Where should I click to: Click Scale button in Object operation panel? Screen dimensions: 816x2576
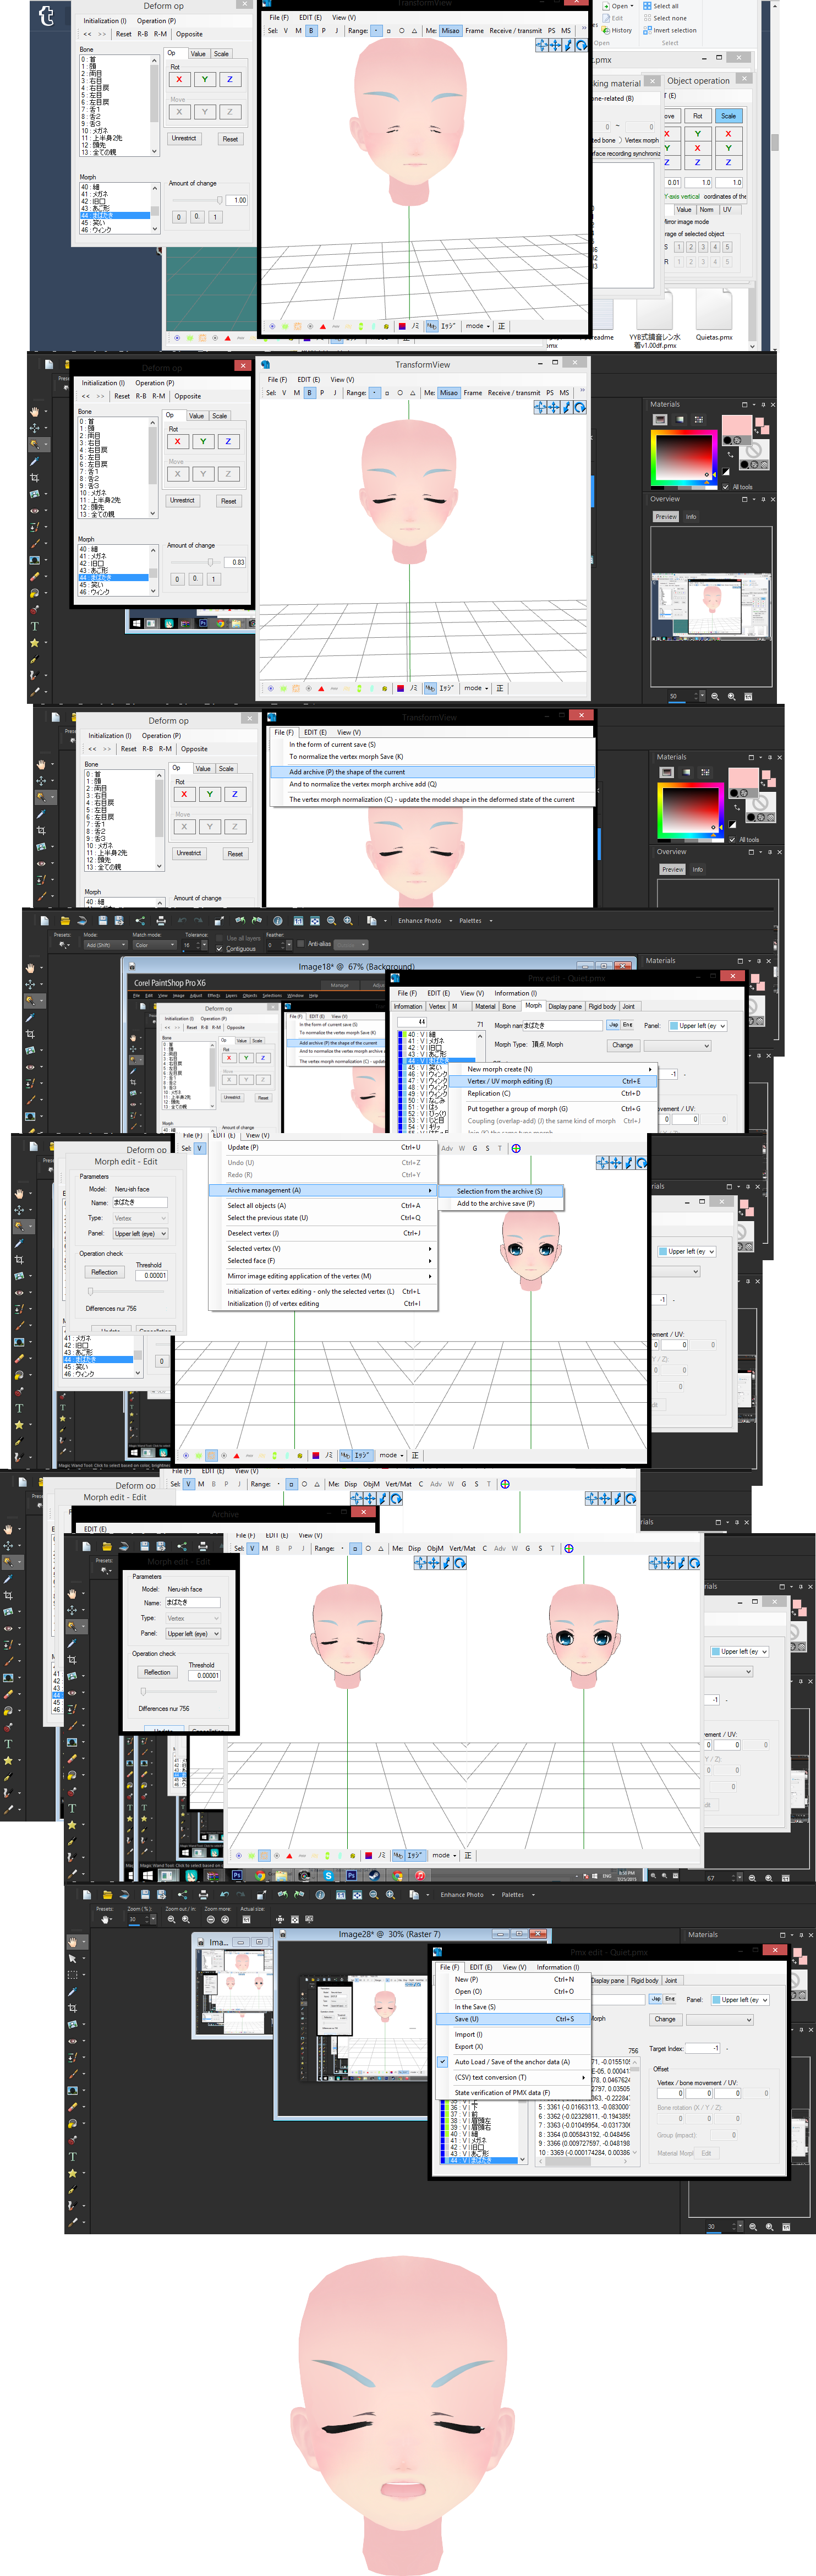click(728, 115)
